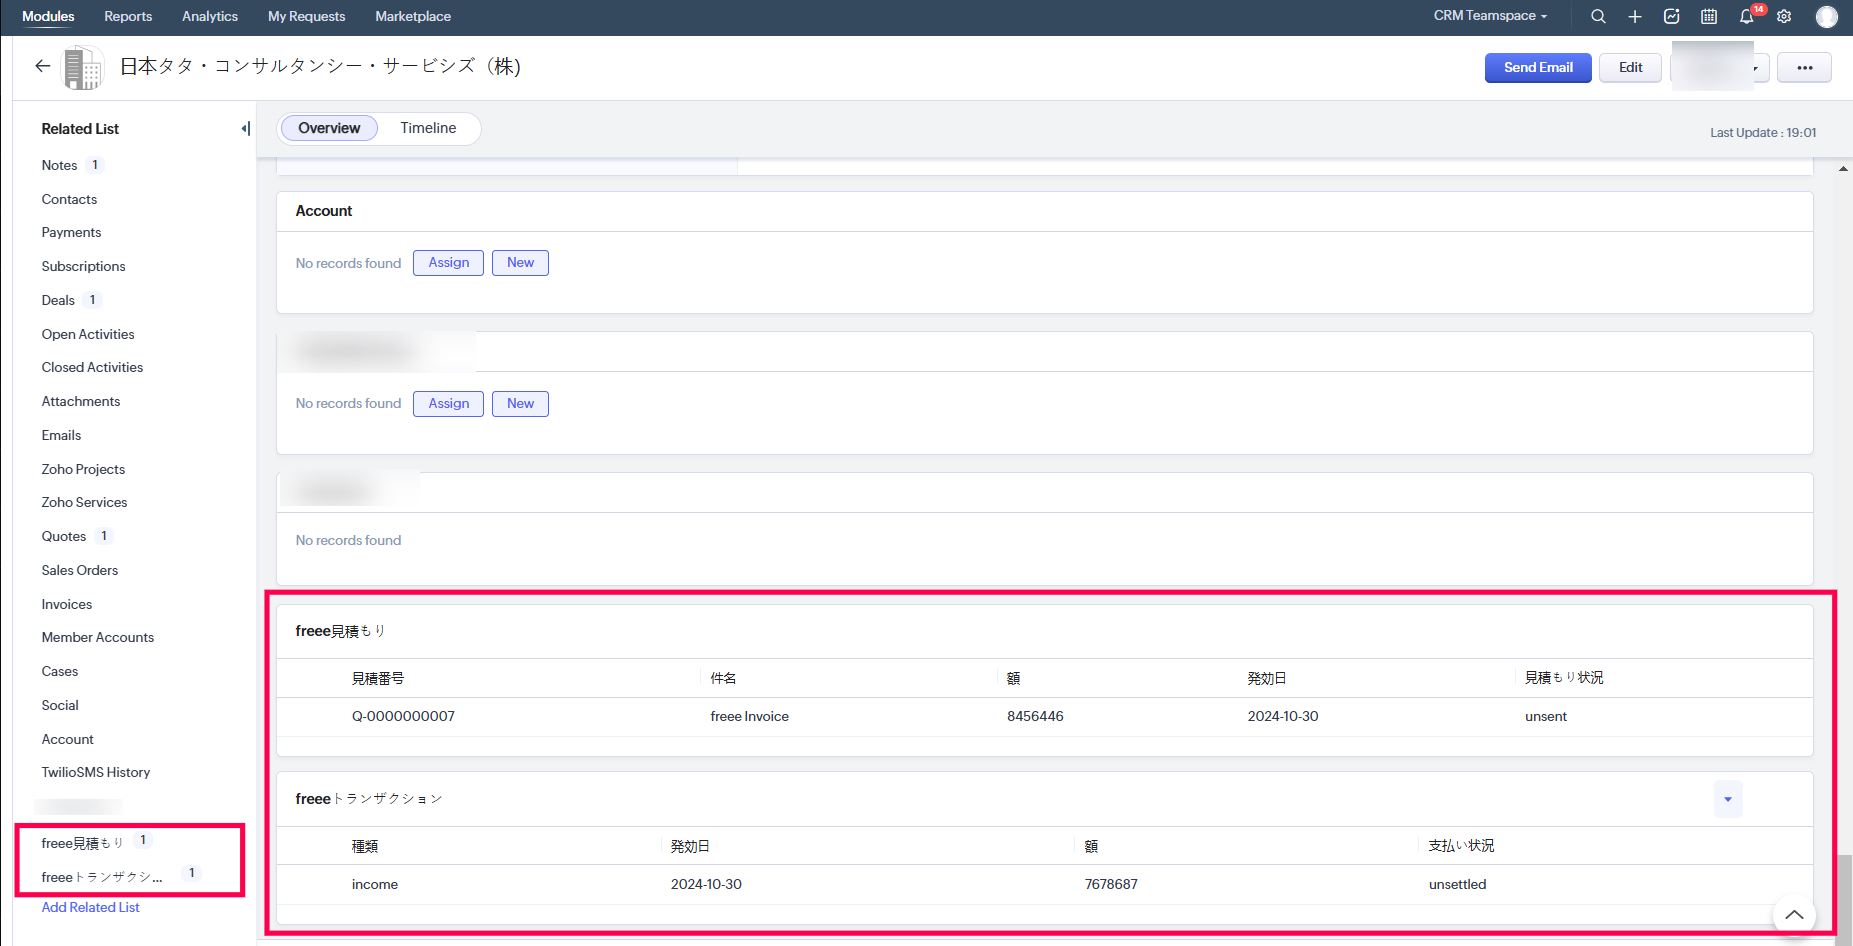Image resolution: width=1853 pixels, height=946 pixels.
Task: Click the Add Related List link
Action: tap(90, 907)
